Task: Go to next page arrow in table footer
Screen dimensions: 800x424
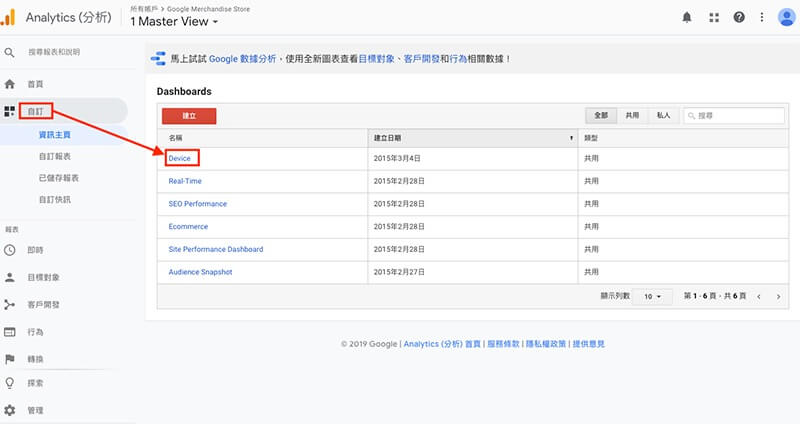Action: coord(778,296)
